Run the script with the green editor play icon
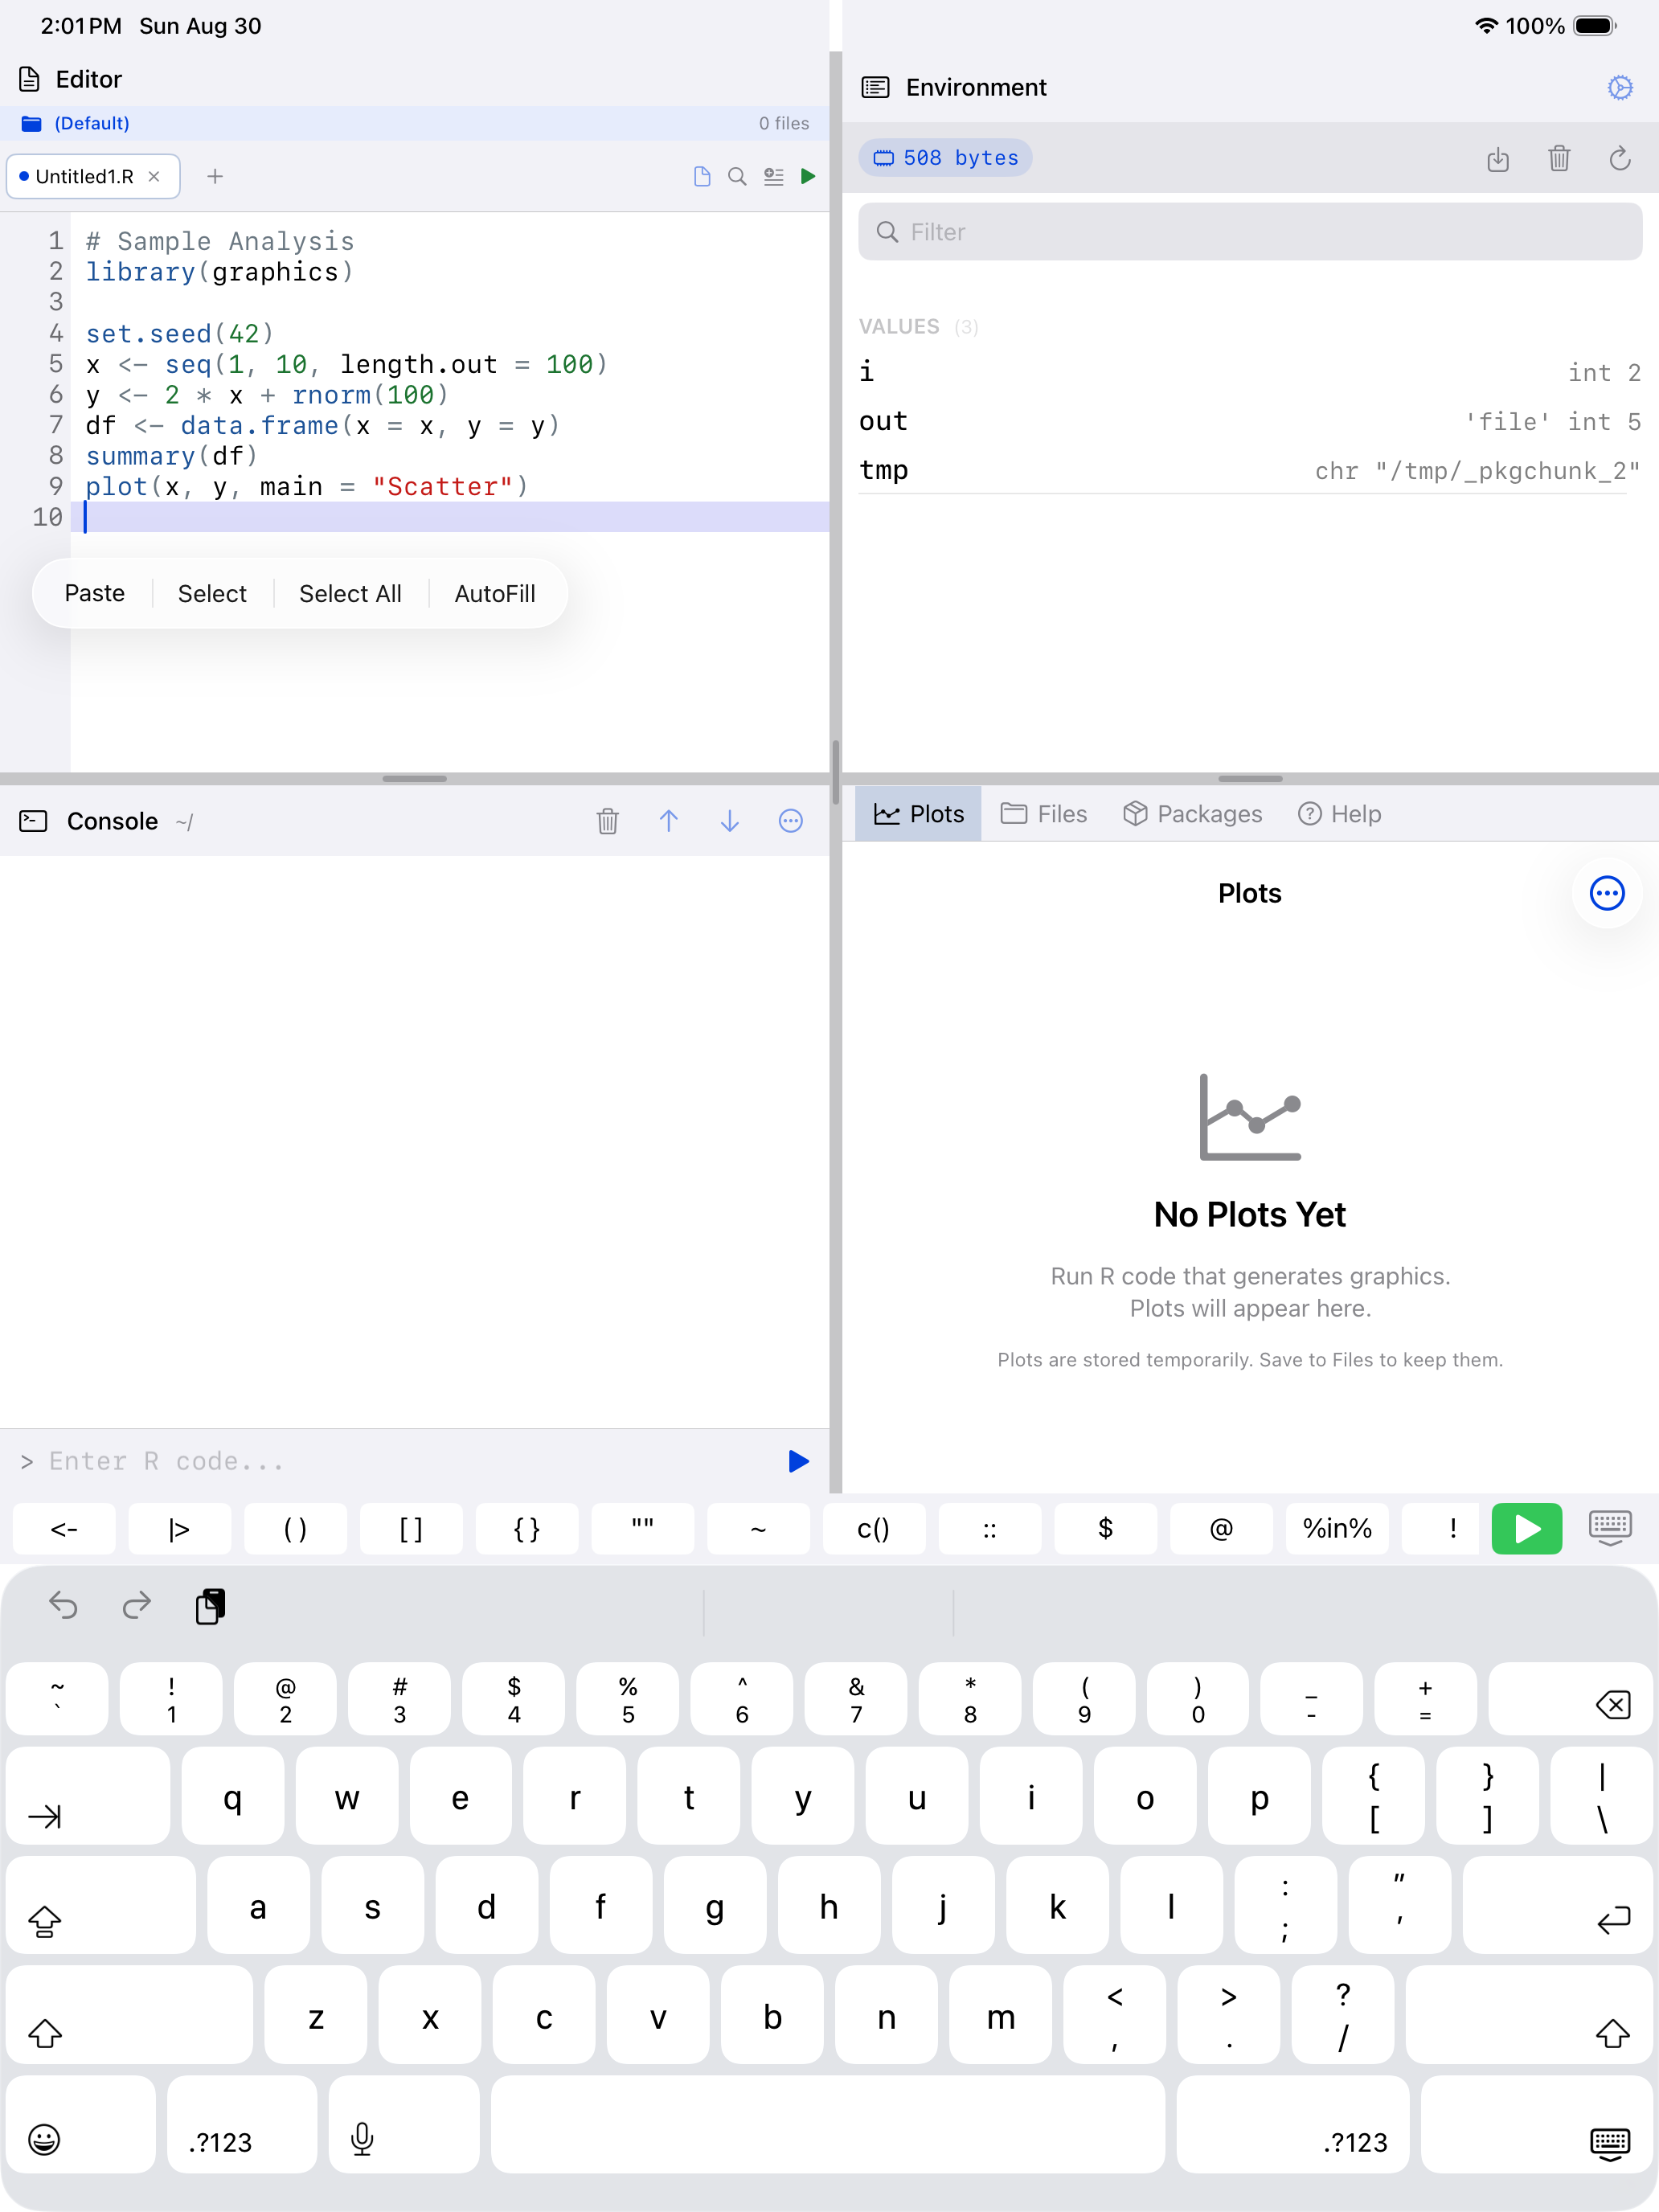1659x2212 pixels. [808, 176]
